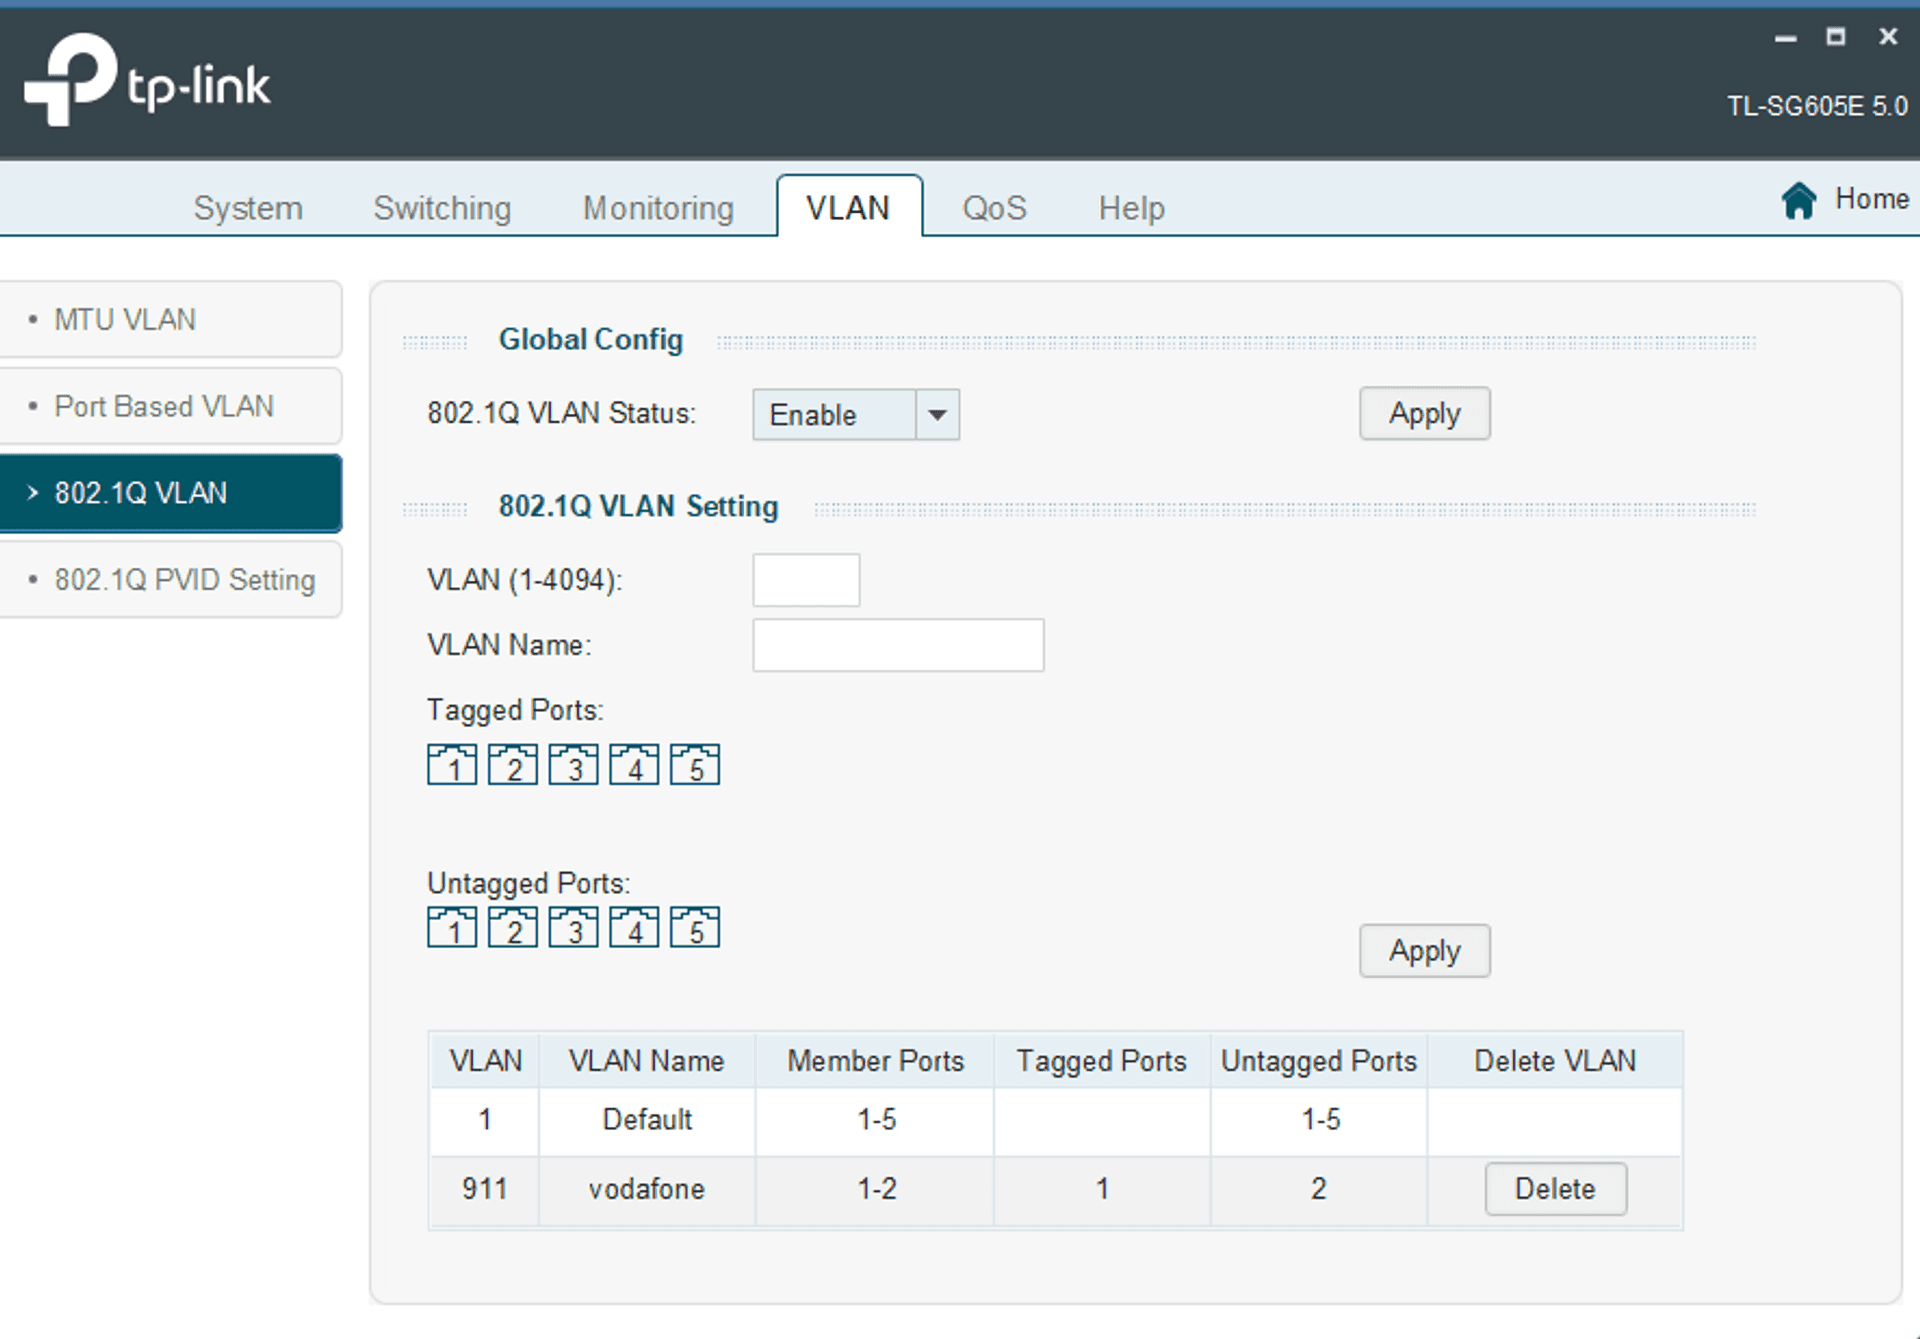Screen dimensions: 1920x1339
Task: Click Apply in Global Config section
Action: (x=1424, y=413)
